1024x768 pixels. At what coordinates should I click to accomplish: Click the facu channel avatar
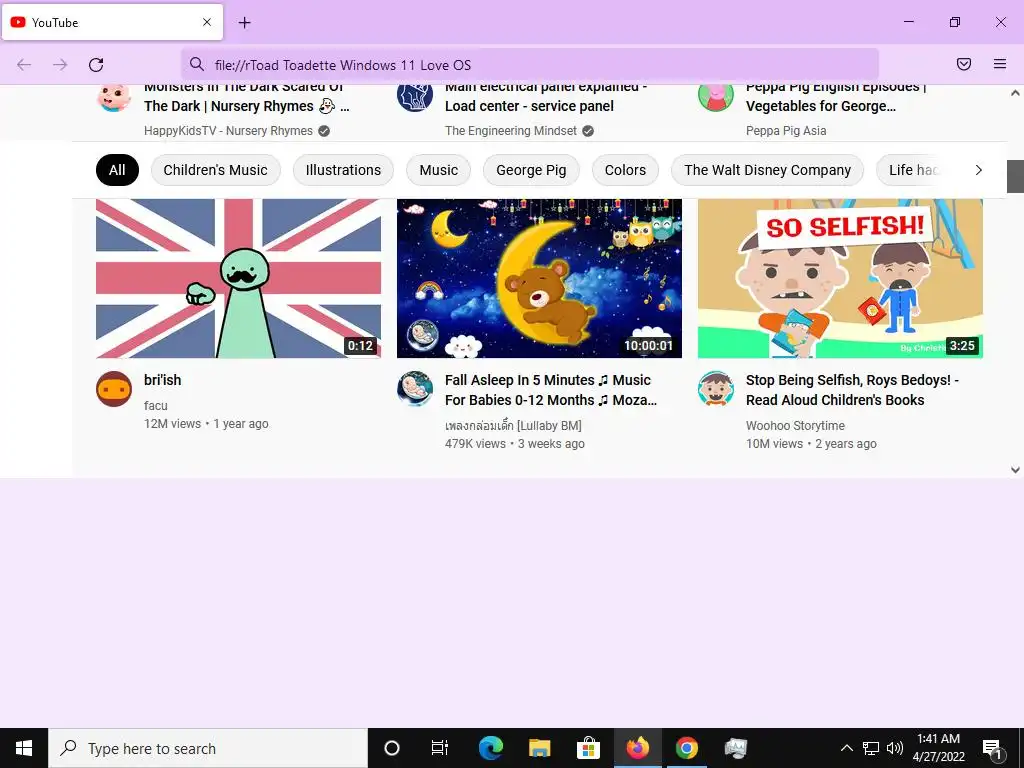(114, 389)
